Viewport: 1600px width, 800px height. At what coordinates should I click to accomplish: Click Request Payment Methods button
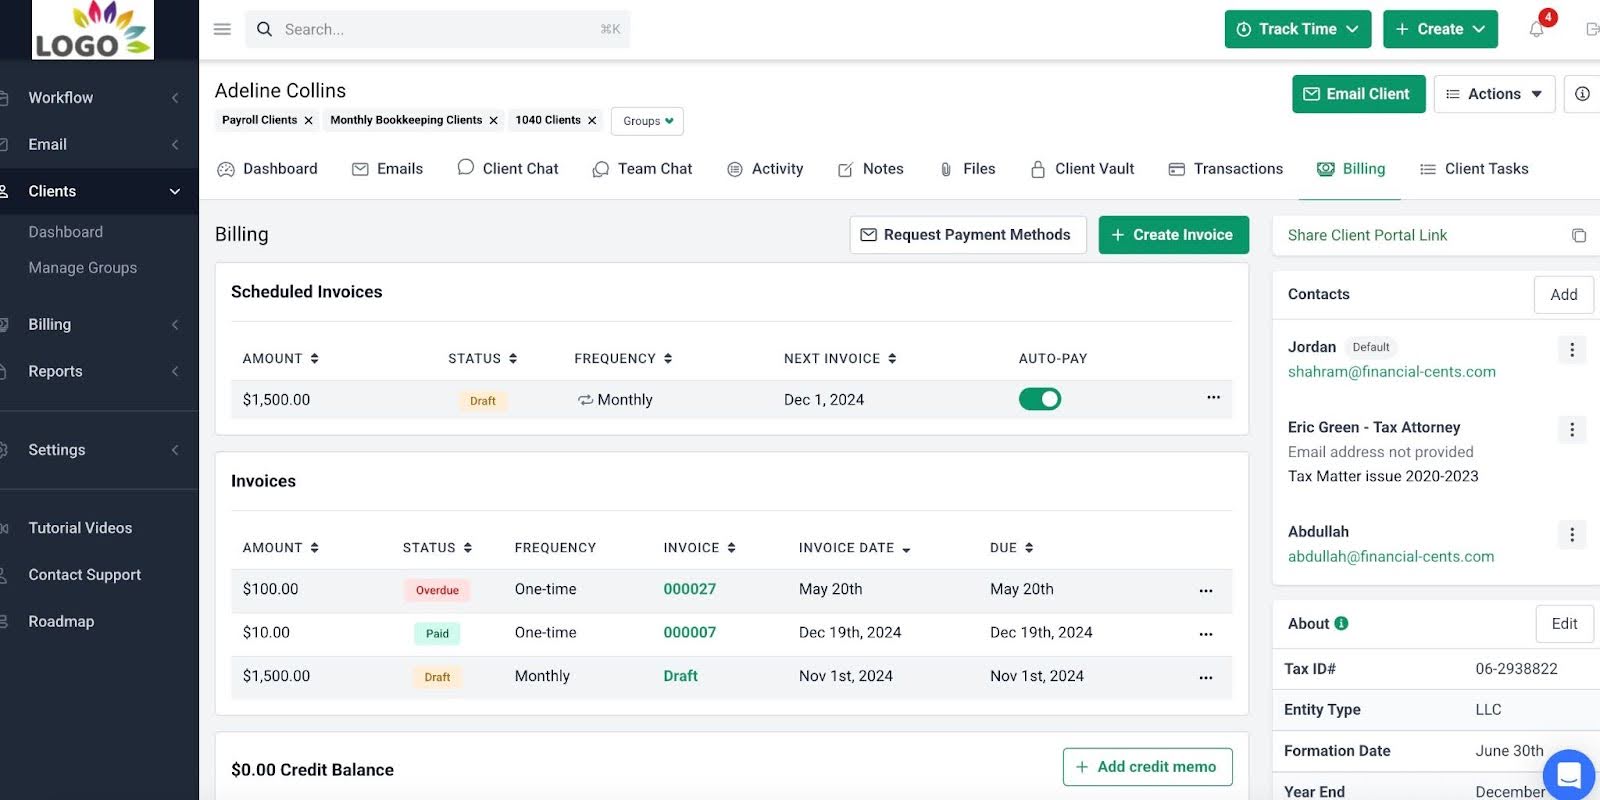pyautogui.click(x=968, y=235)
